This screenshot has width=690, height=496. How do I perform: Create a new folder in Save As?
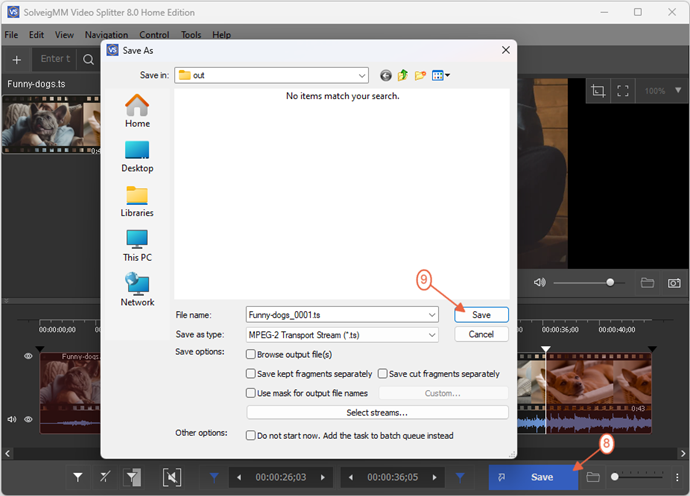tap(420, 76)
